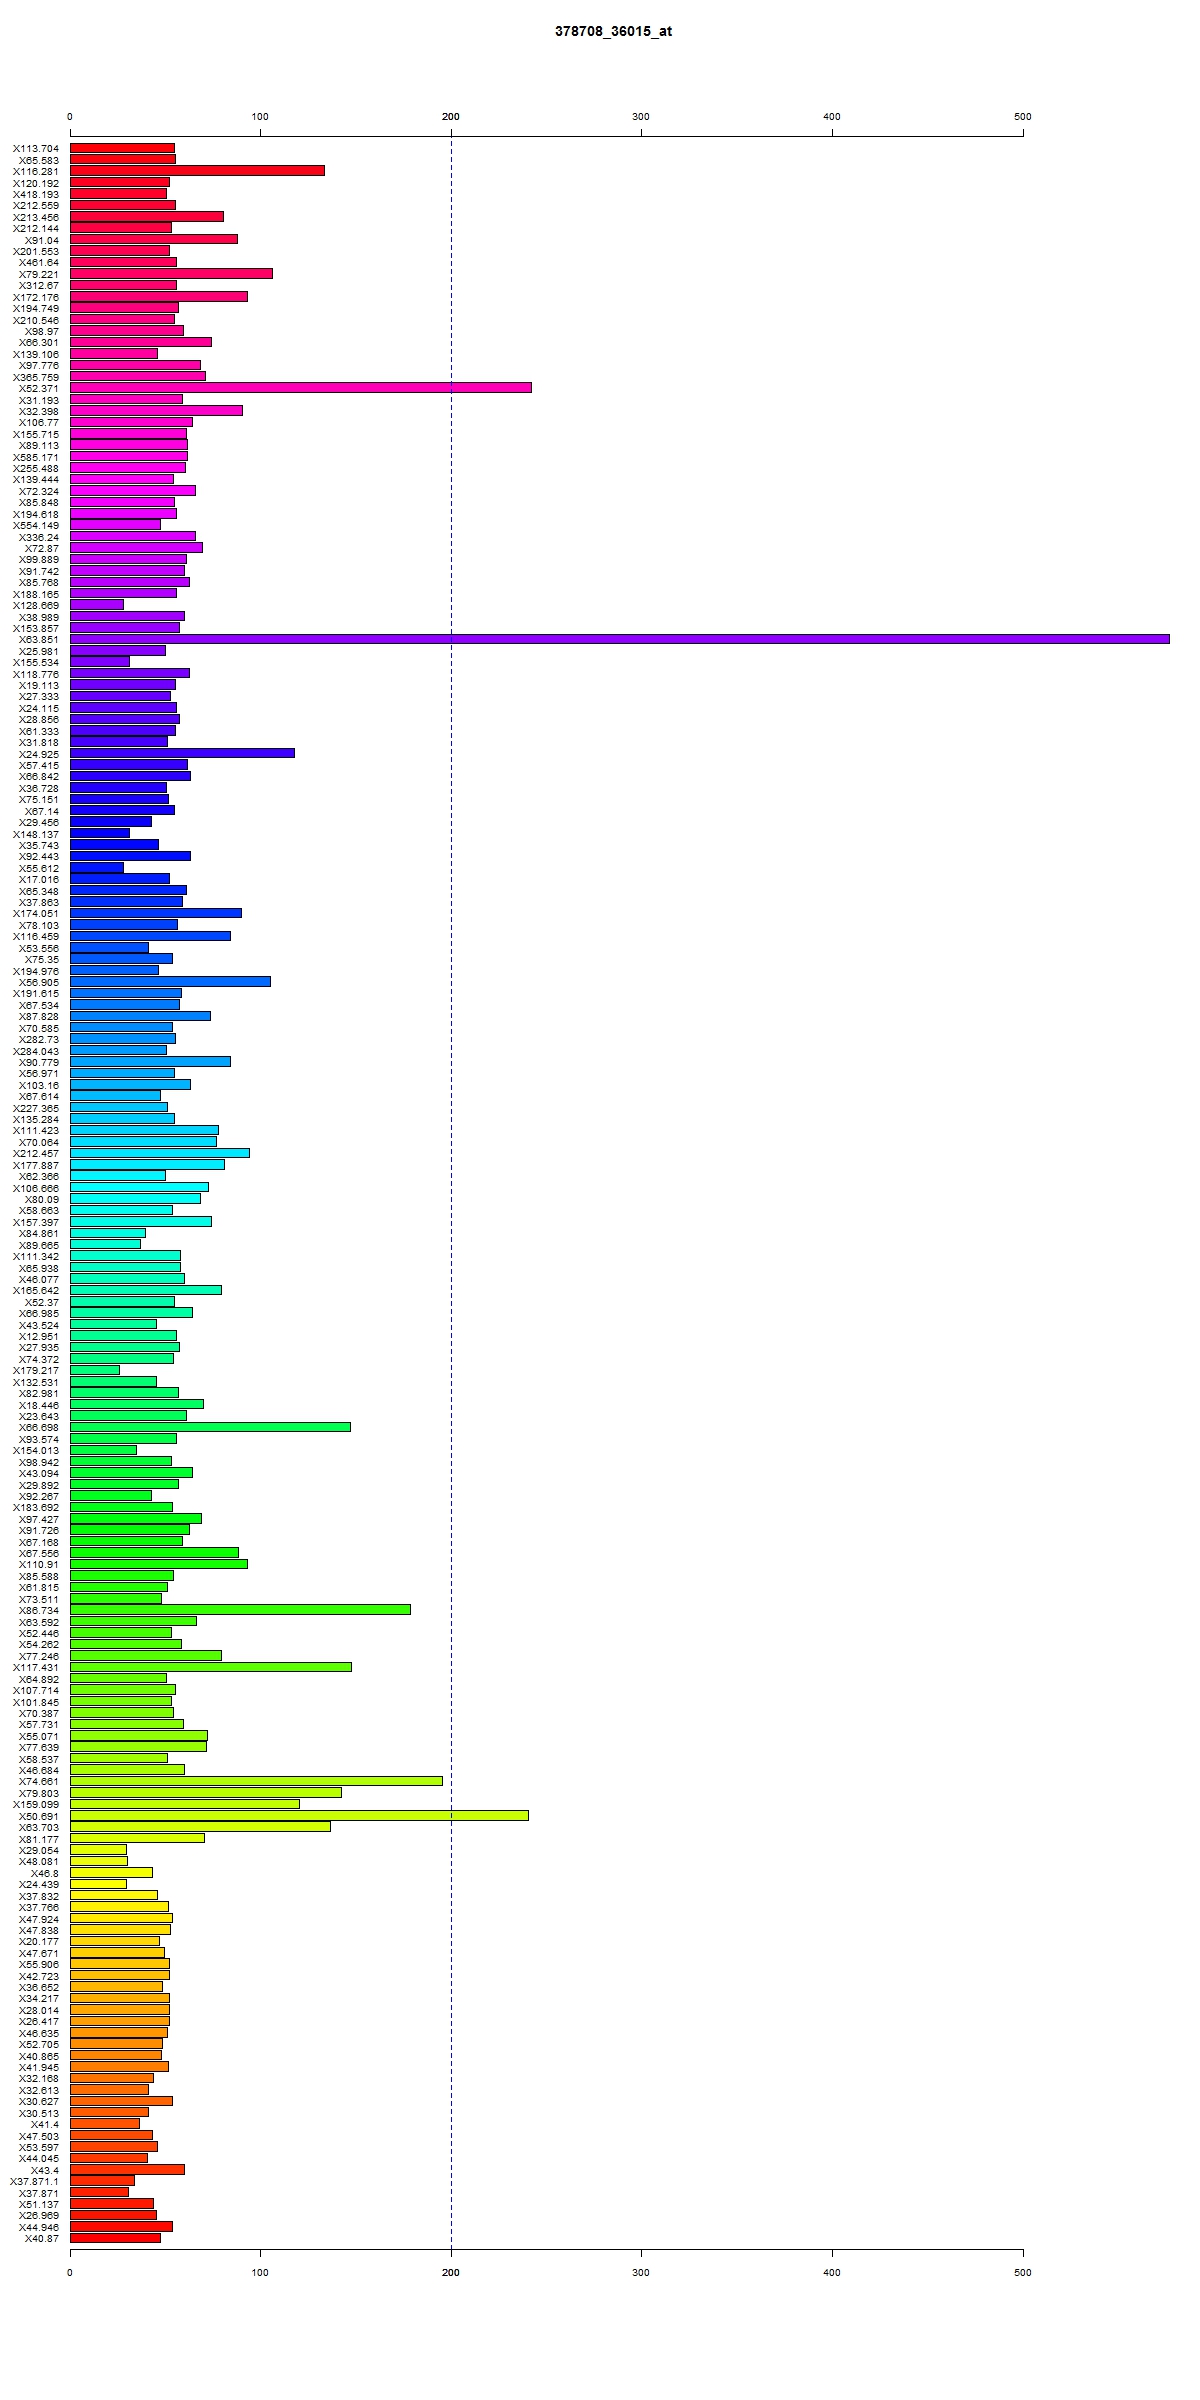Select row label X365.759
Viewport: 1200px width, 2400px height.
pyautogui.click(x=36, y=377)
